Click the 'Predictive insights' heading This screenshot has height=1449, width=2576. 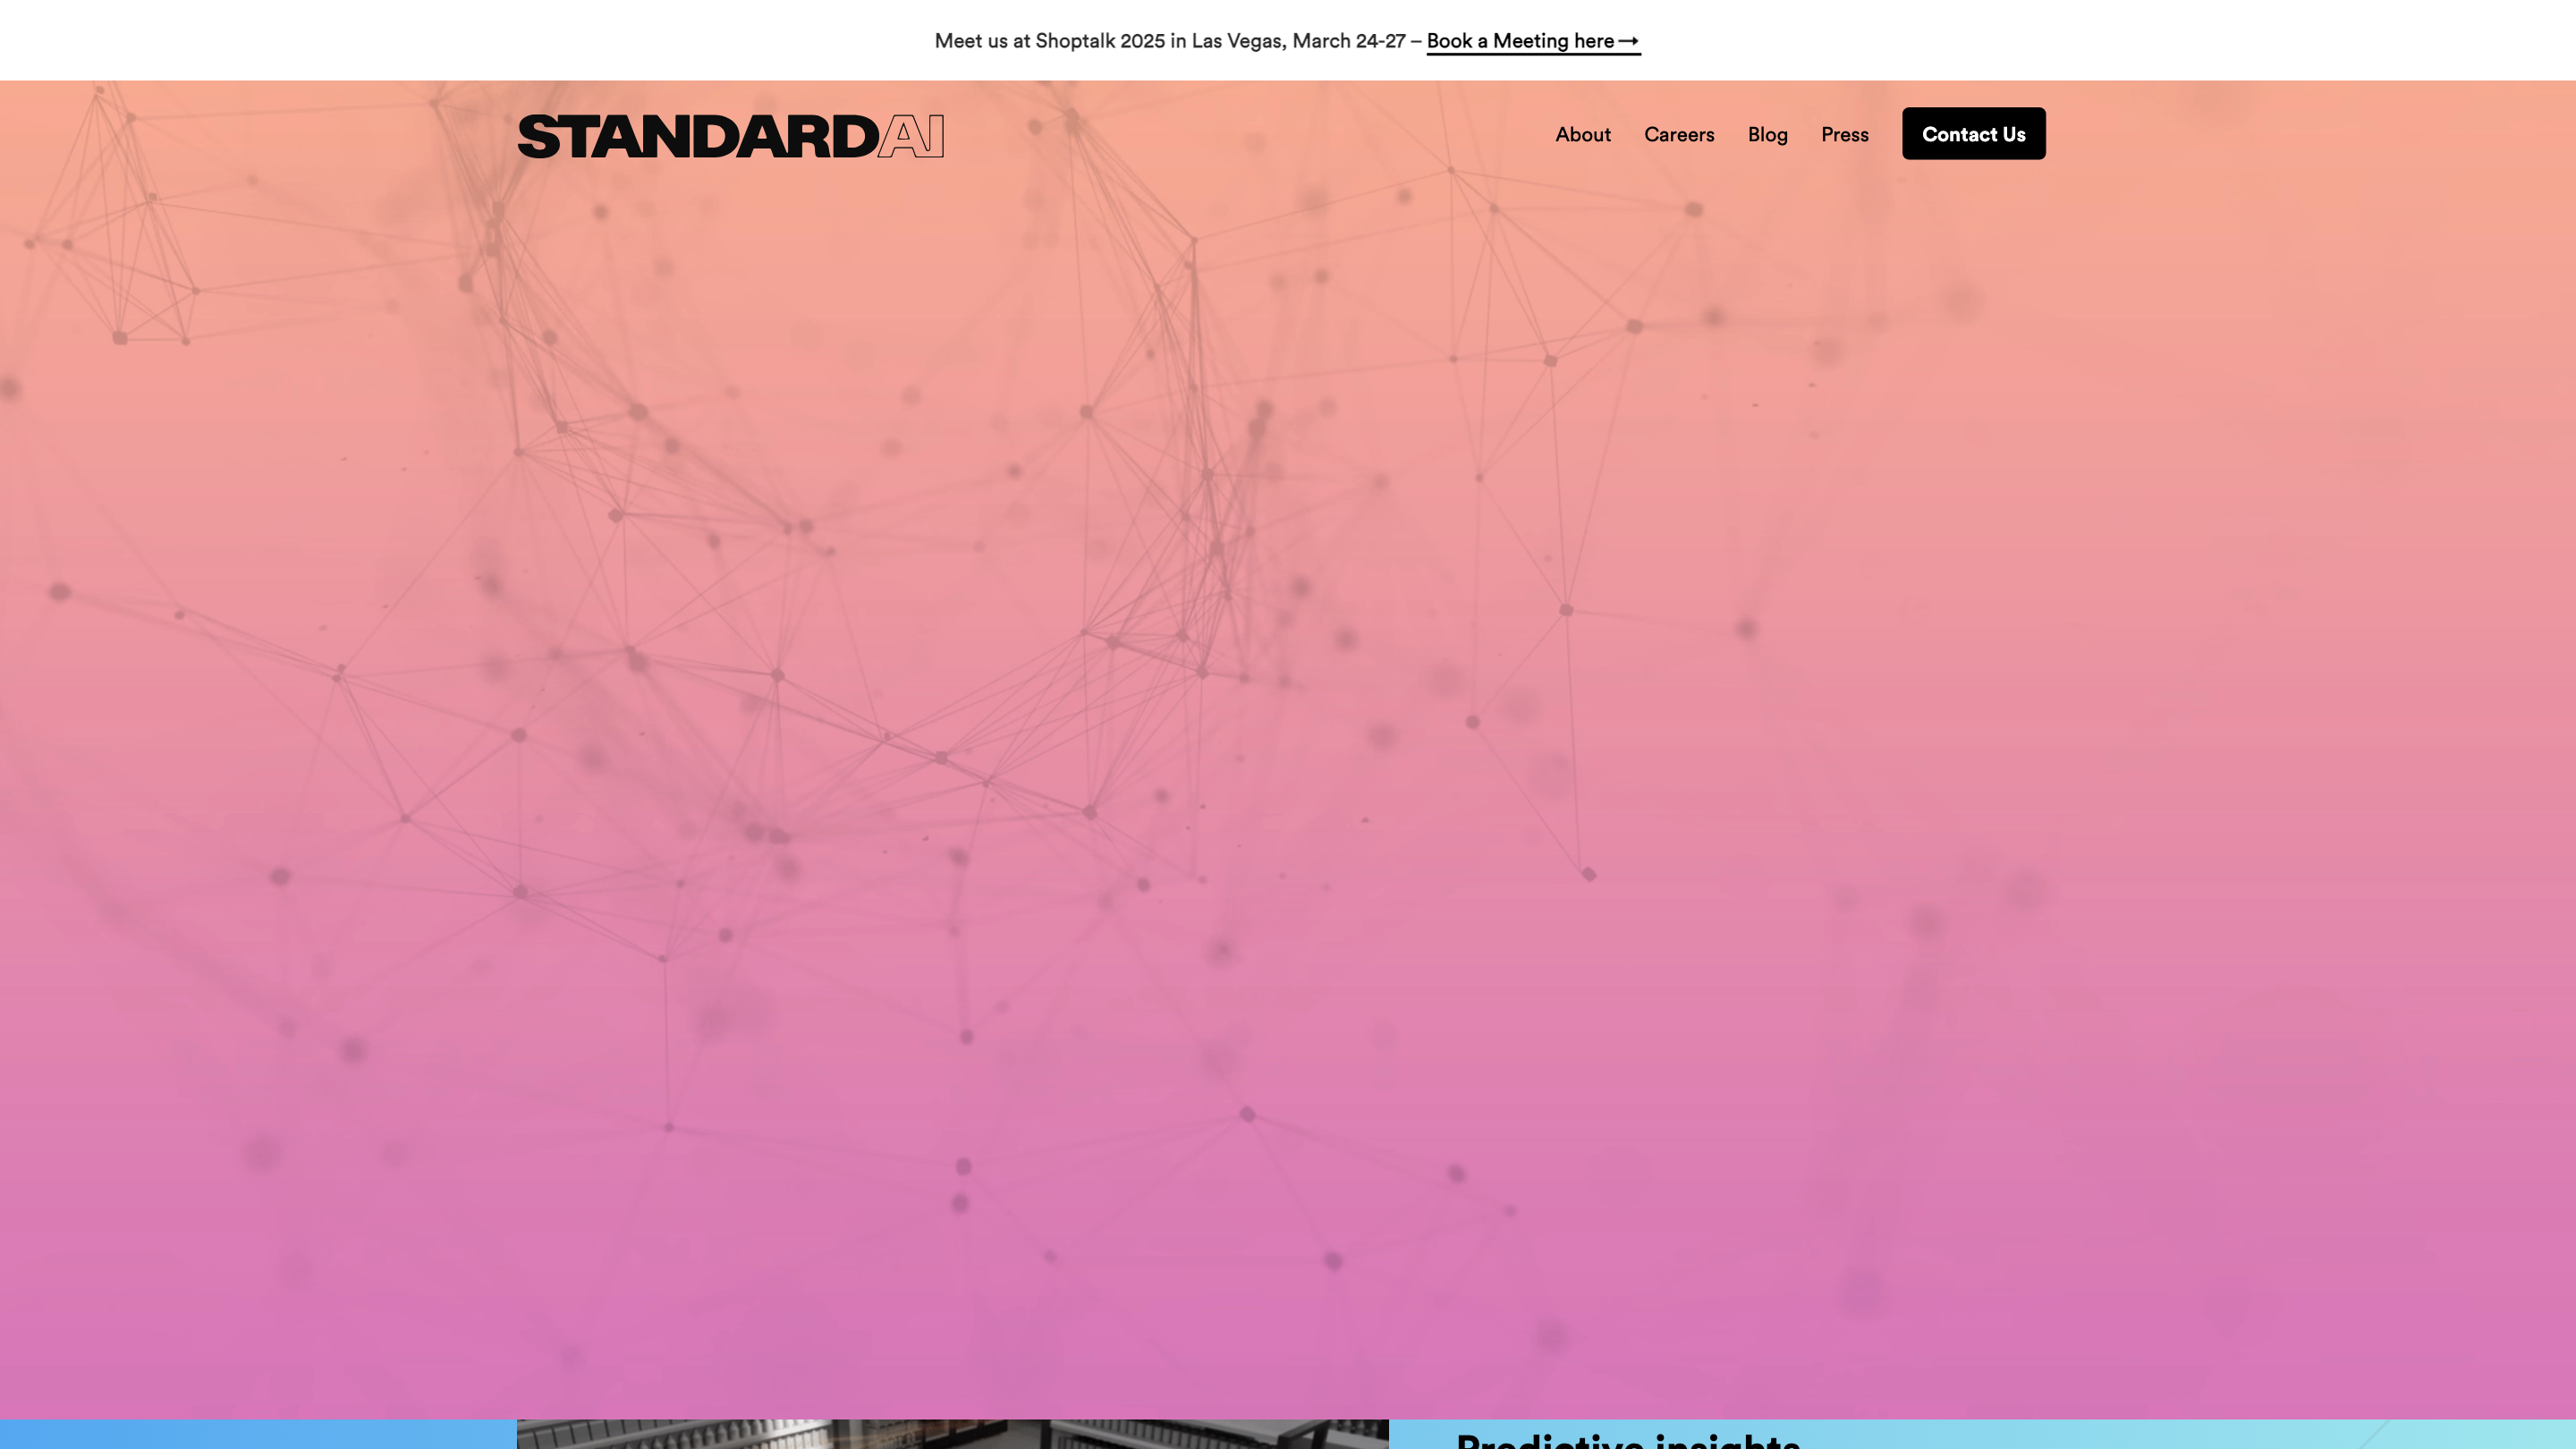1627,1440
